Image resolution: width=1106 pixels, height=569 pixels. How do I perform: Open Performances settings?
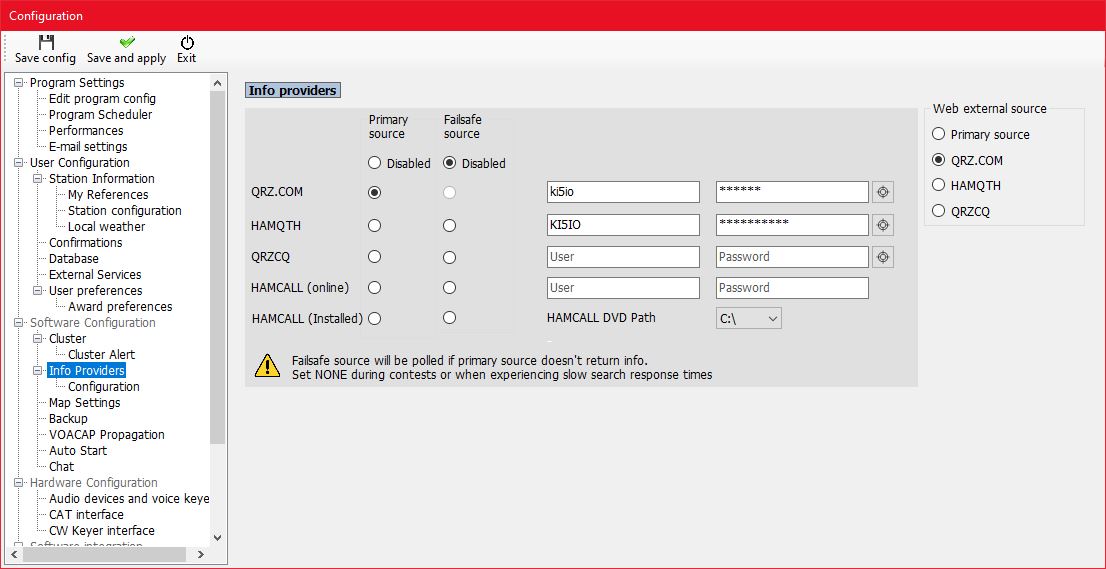(86, 130)
